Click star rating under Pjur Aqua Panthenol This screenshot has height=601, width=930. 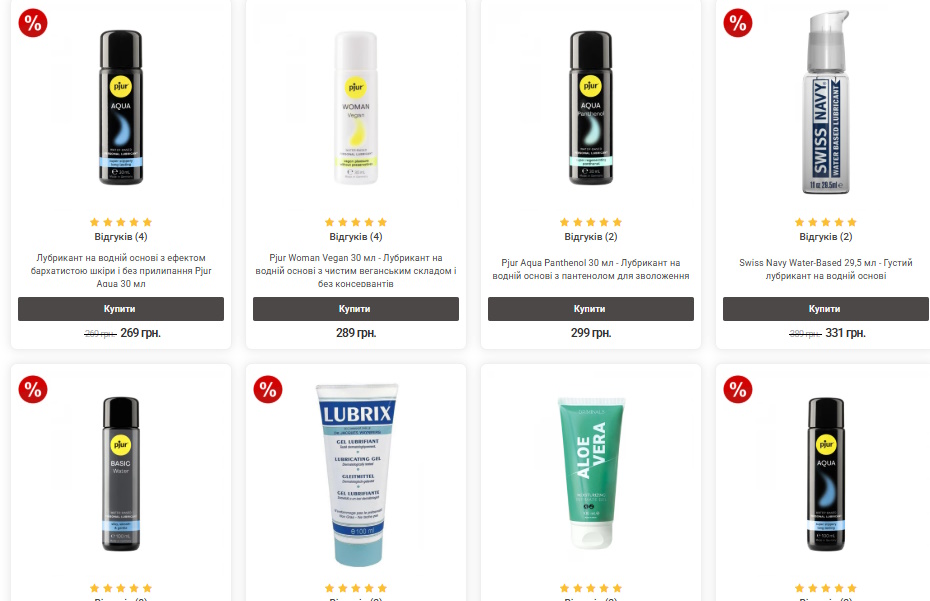tap(591, 222)
